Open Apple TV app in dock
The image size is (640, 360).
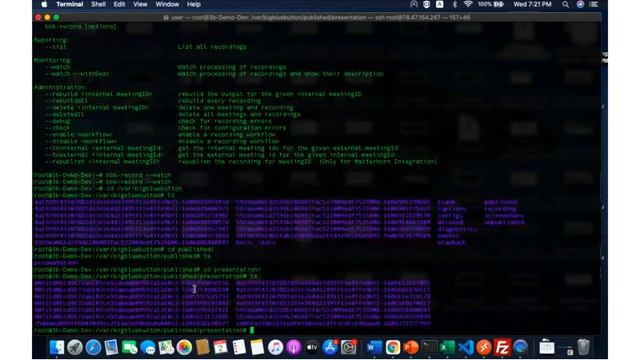tap(312, 347)
